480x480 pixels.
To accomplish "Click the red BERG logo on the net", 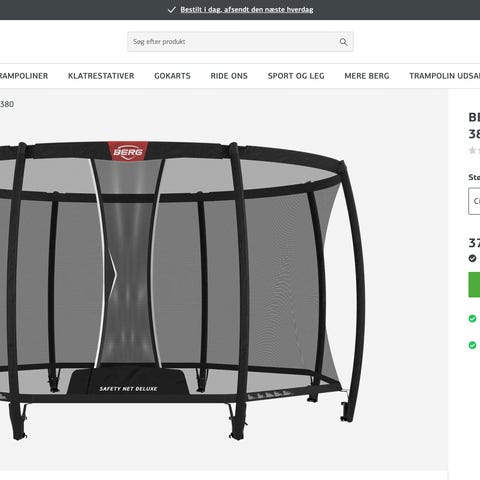I will 128,152.
